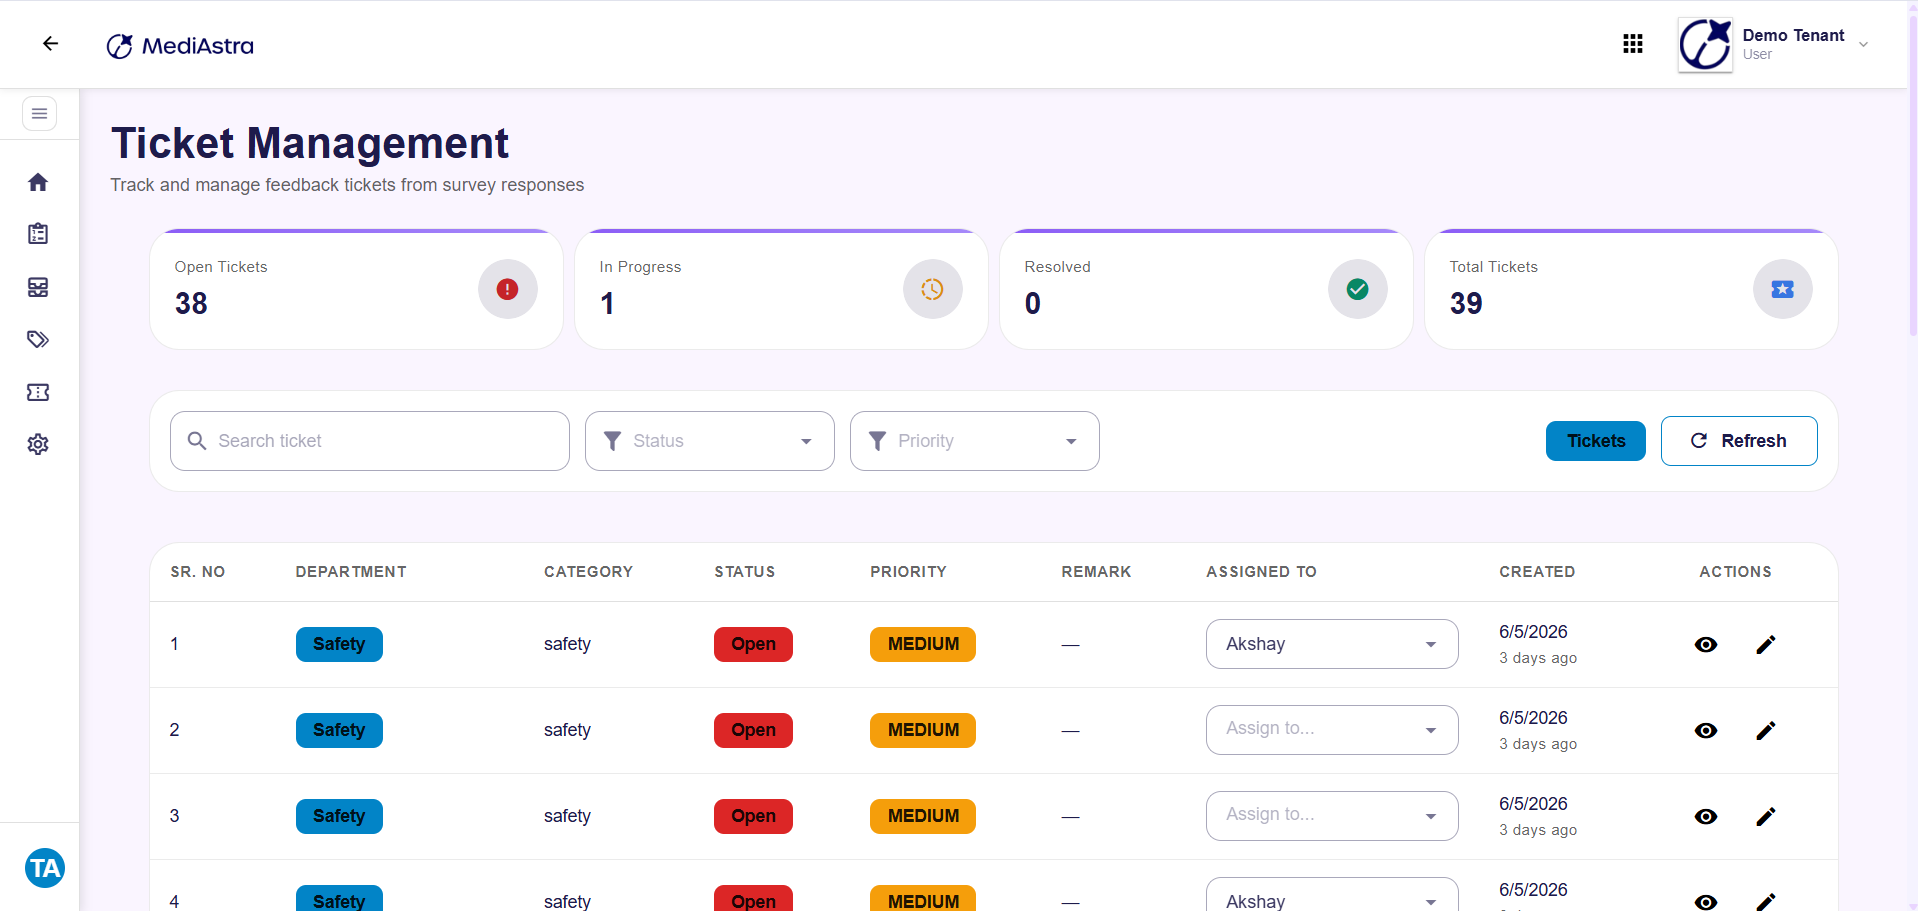Open the dashboard layout icon in sidebar
Image resolution: width=1918 pixels, height=911 pixels.
(38, 287)
